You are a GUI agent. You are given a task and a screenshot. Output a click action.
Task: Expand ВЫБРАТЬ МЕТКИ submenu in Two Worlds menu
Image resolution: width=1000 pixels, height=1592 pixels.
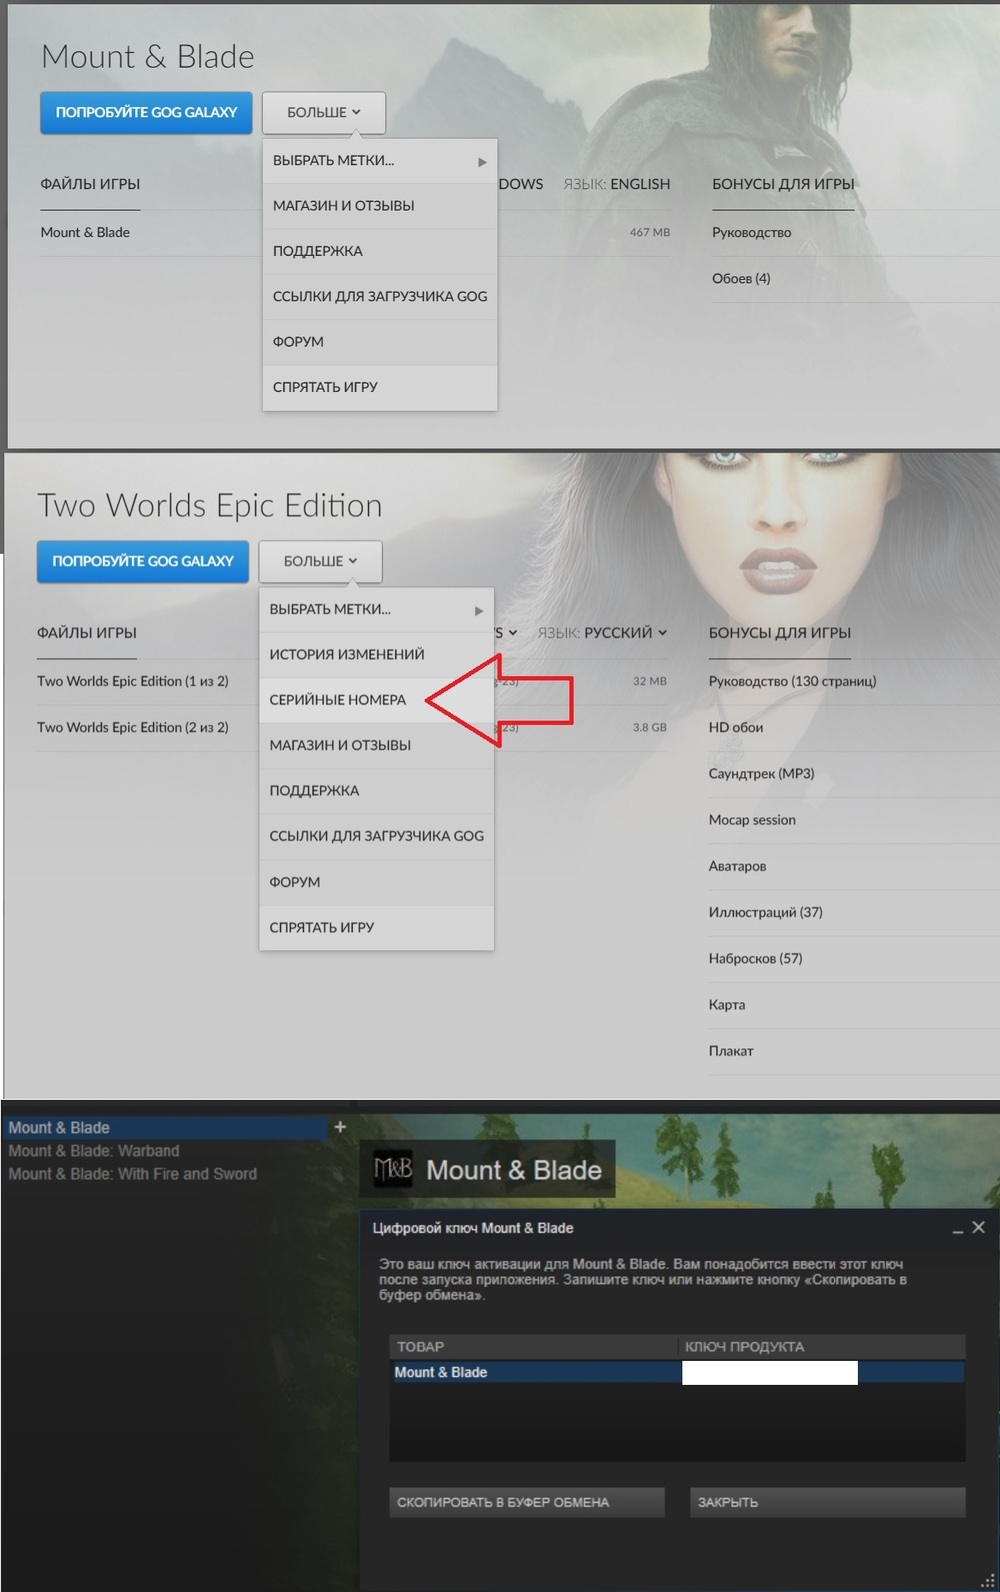click(x=376, y=610)
